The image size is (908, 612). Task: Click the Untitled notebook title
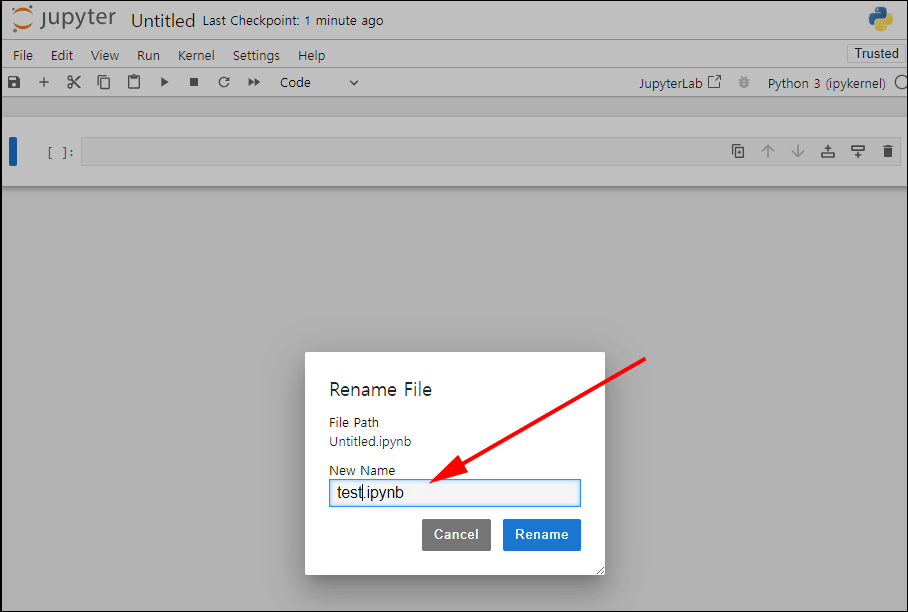tap(163, 21)
